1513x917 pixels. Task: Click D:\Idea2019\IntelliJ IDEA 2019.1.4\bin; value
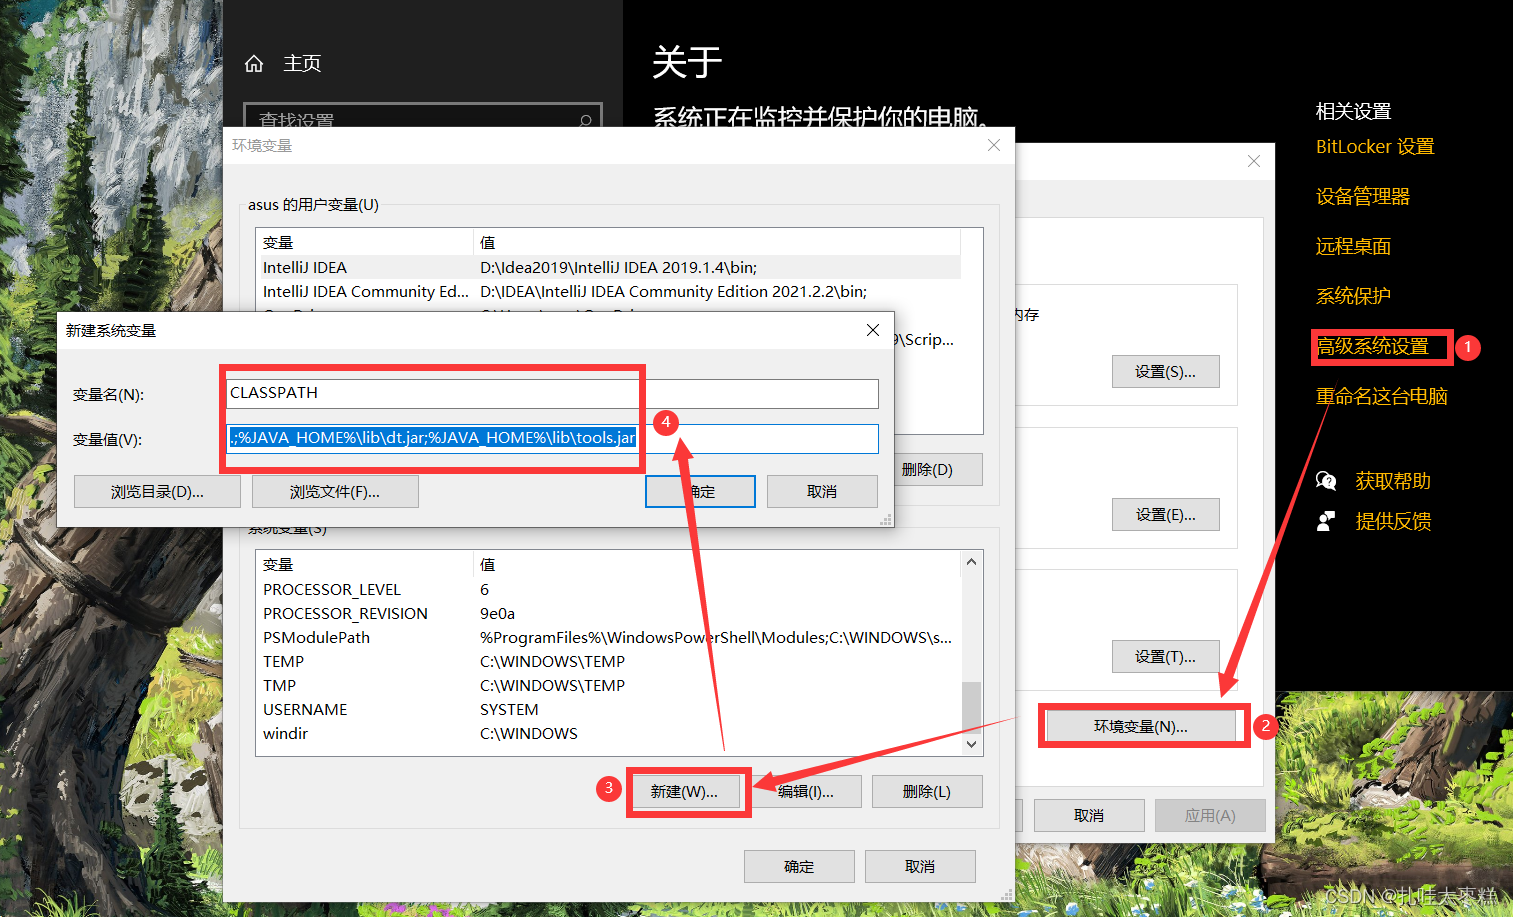point(618,267)
